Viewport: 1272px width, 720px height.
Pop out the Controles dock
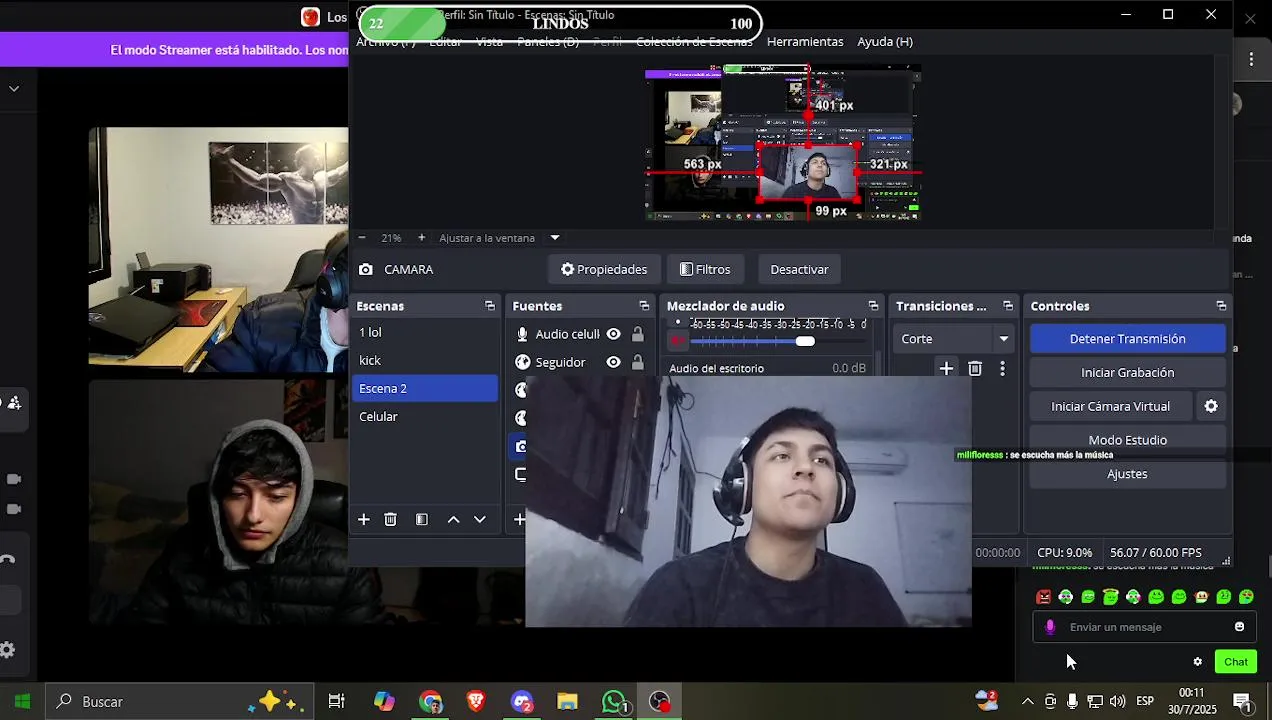(x=1221, y=306)
